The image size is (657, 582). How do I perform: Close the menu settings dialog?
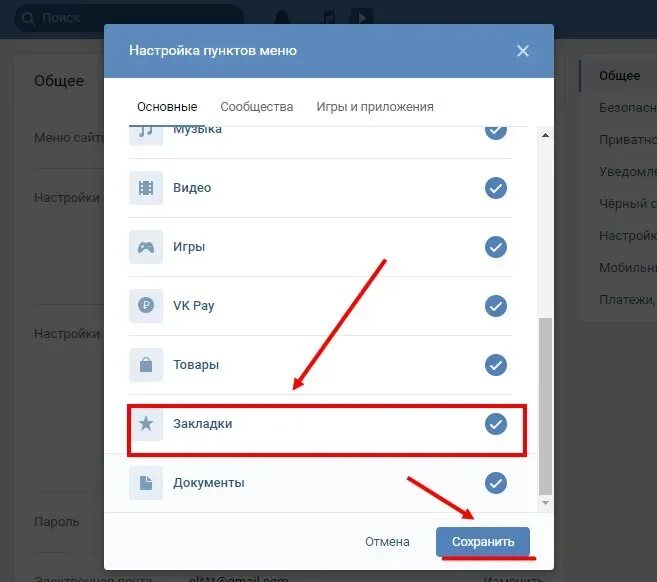522,51
